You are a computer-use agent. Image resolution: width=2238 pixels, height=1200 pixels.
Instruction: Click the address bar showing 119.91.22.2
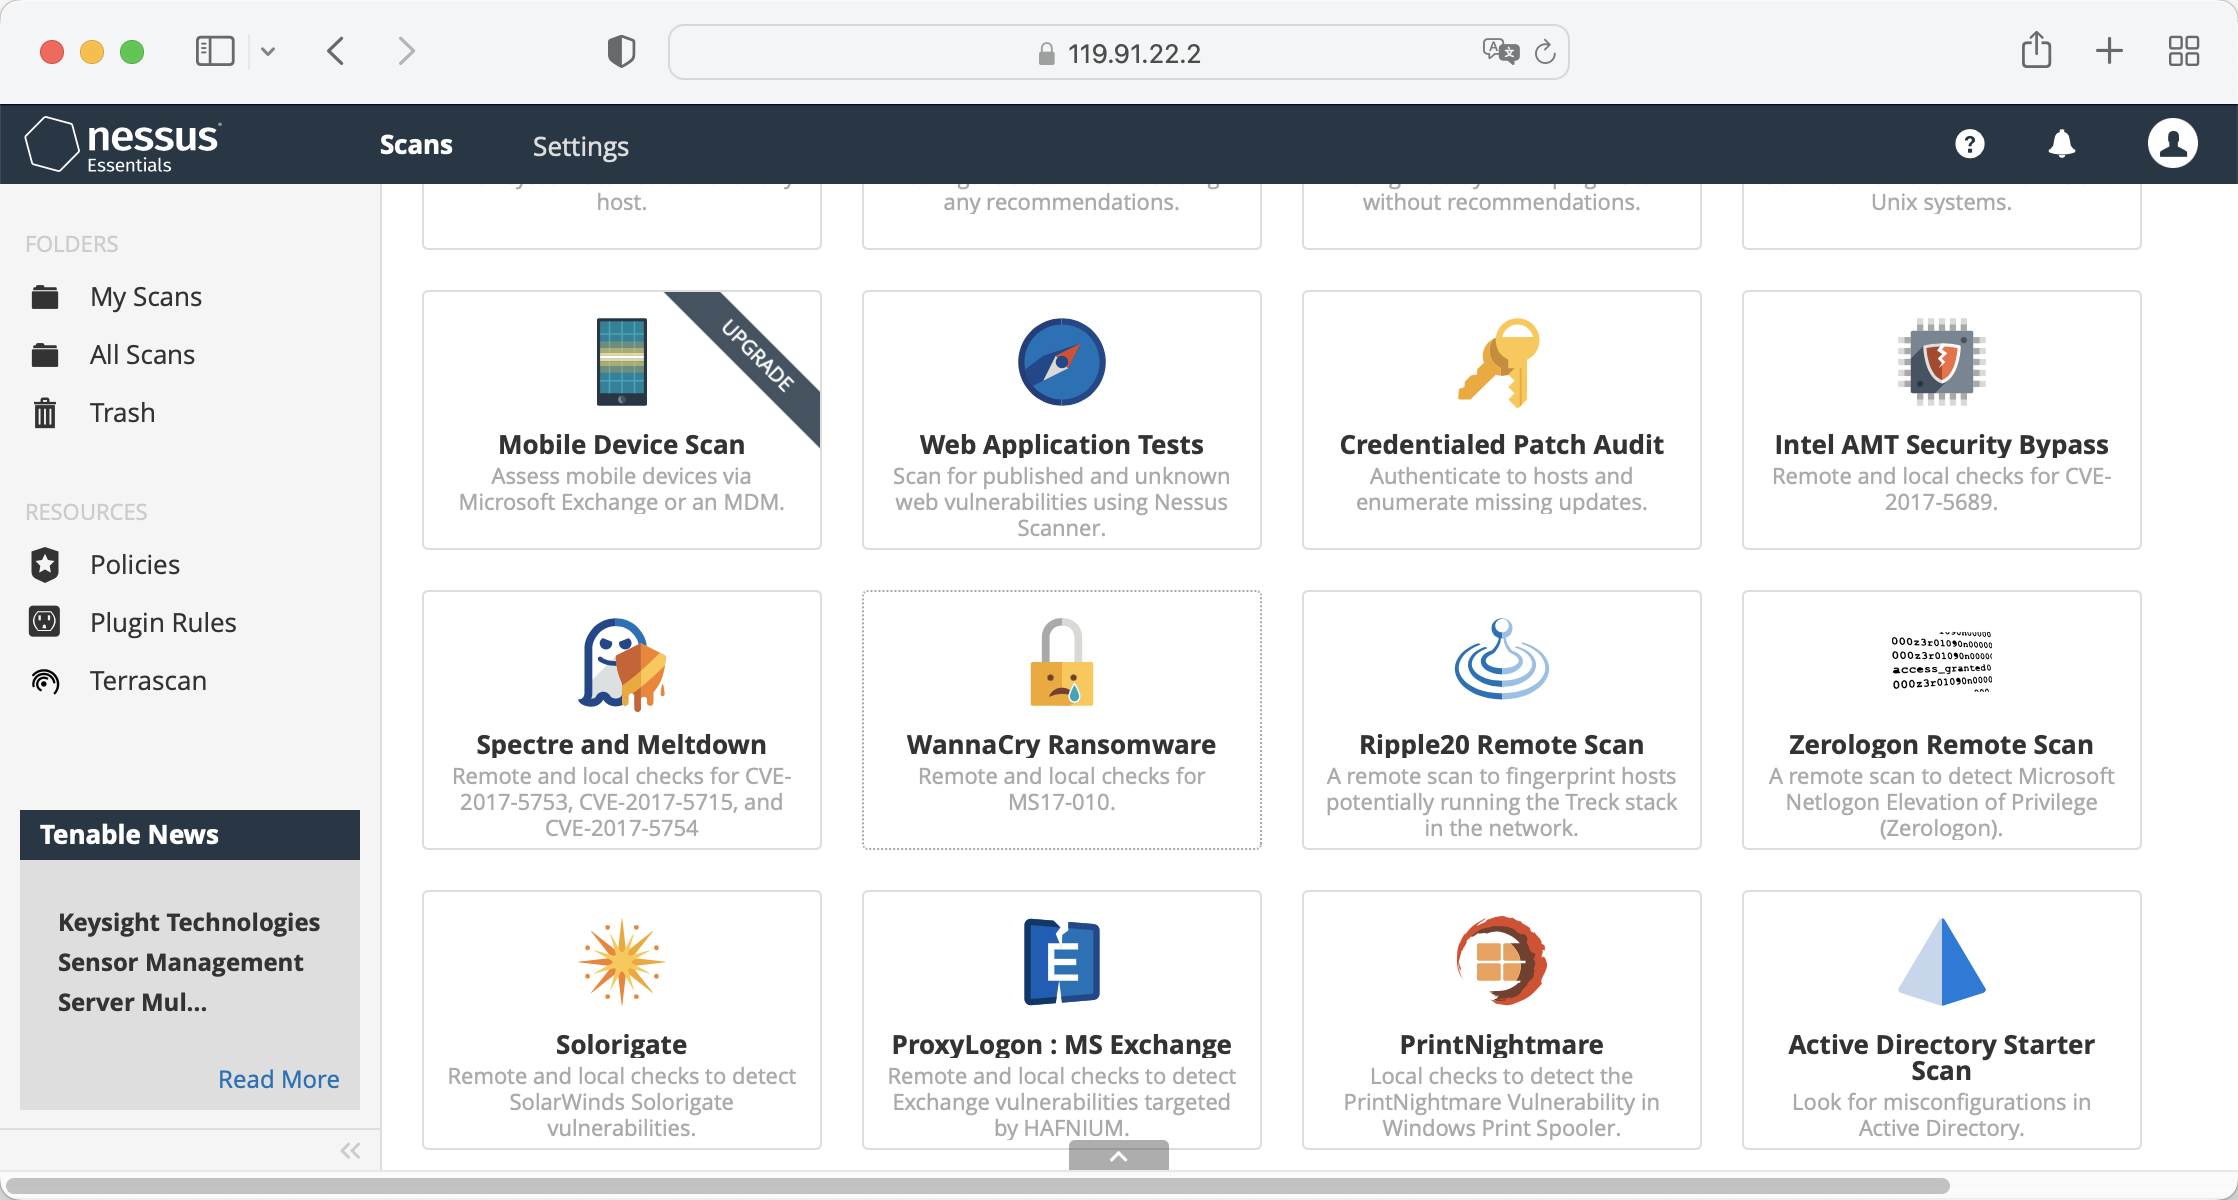click(x=1118, y=52)
